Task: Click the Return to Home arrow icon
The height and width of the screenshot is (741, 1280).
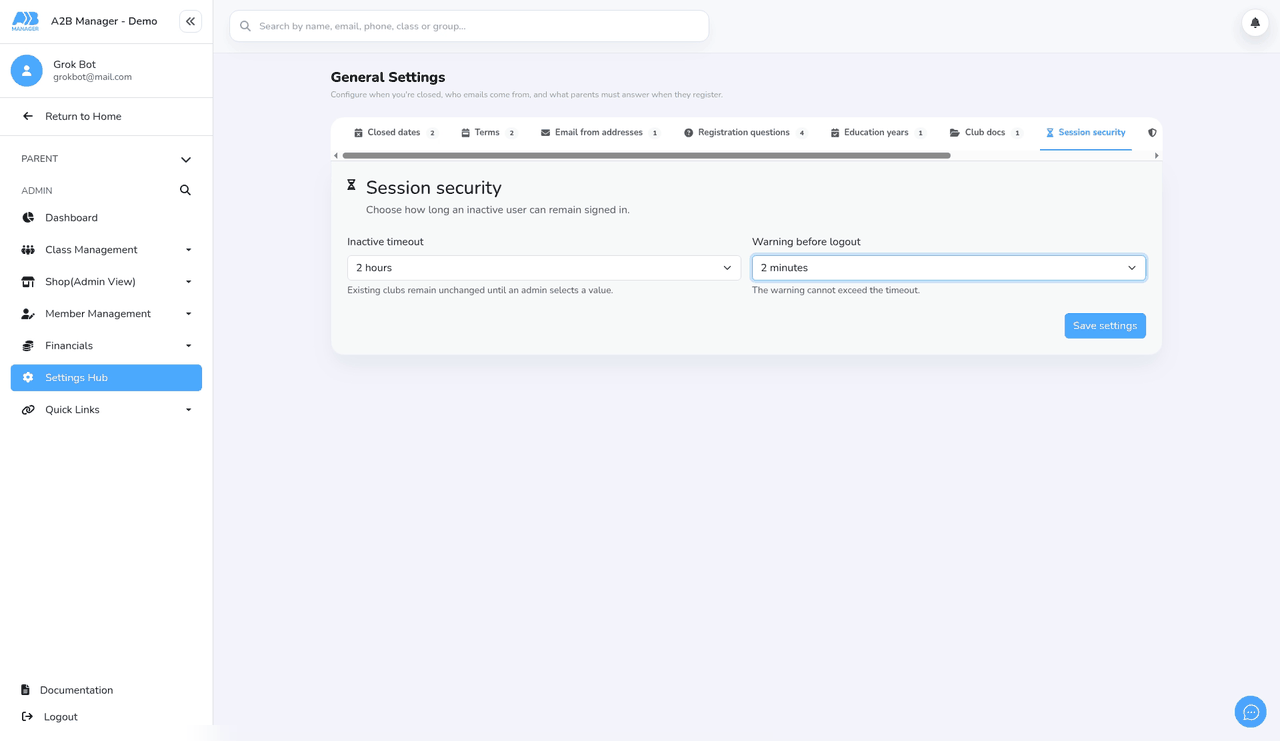Action: point(28,116)
